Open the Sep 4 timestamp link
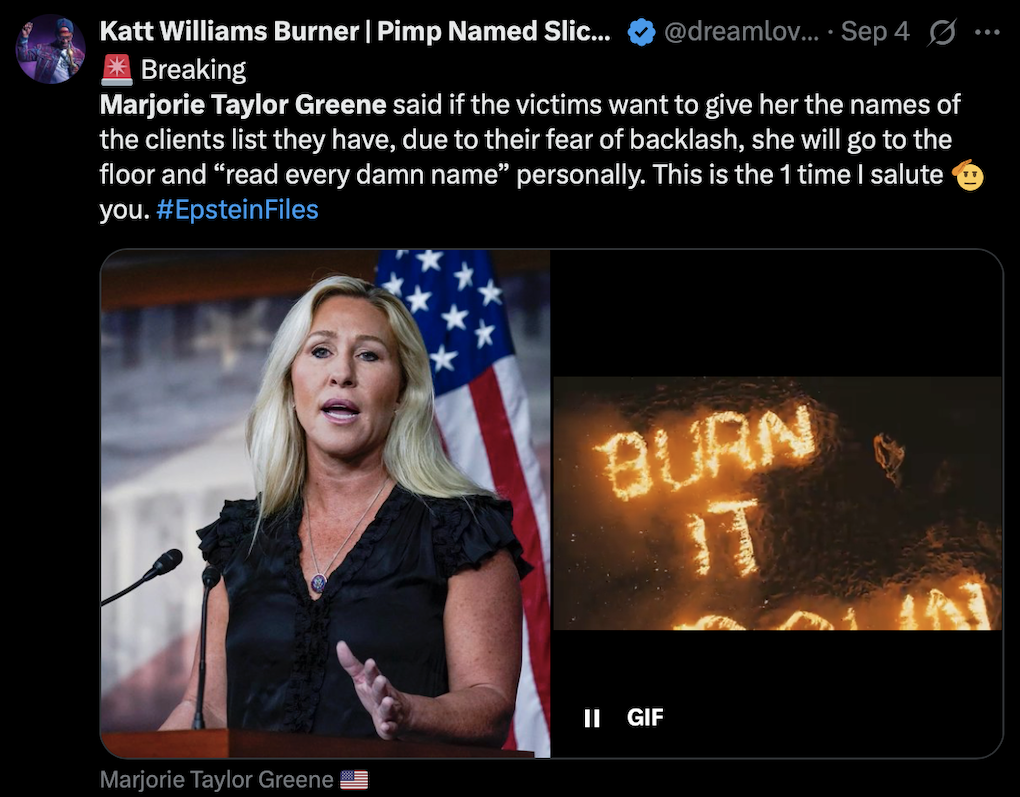This screenshot has height=797, width=1020. 875,31
